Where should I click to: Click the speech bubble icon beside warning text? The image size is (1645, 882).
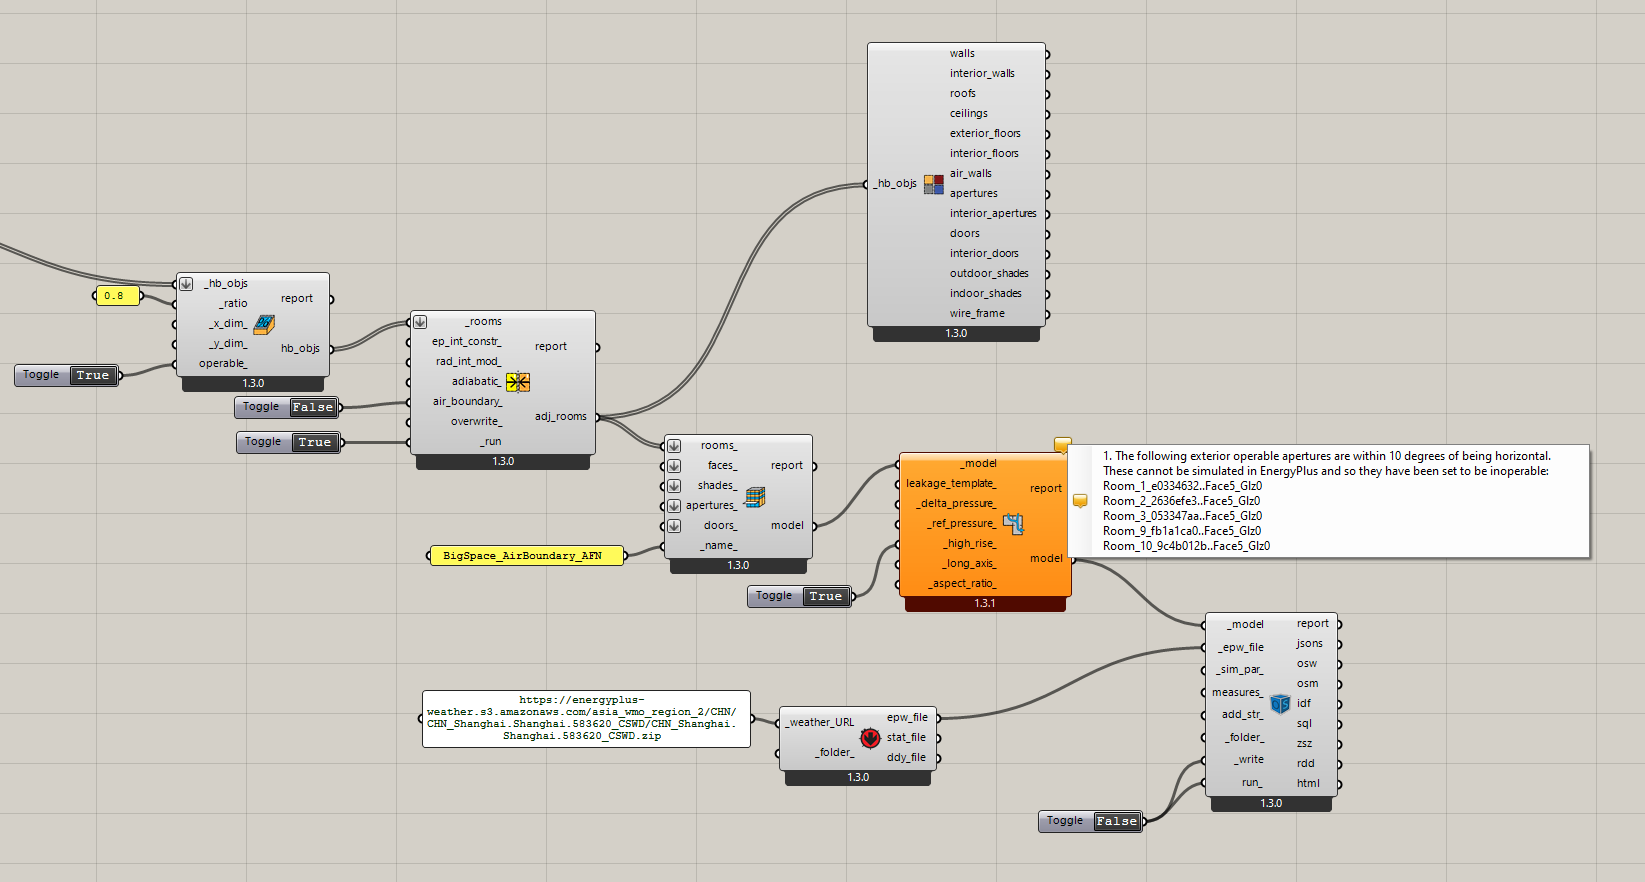[1080, 501]
